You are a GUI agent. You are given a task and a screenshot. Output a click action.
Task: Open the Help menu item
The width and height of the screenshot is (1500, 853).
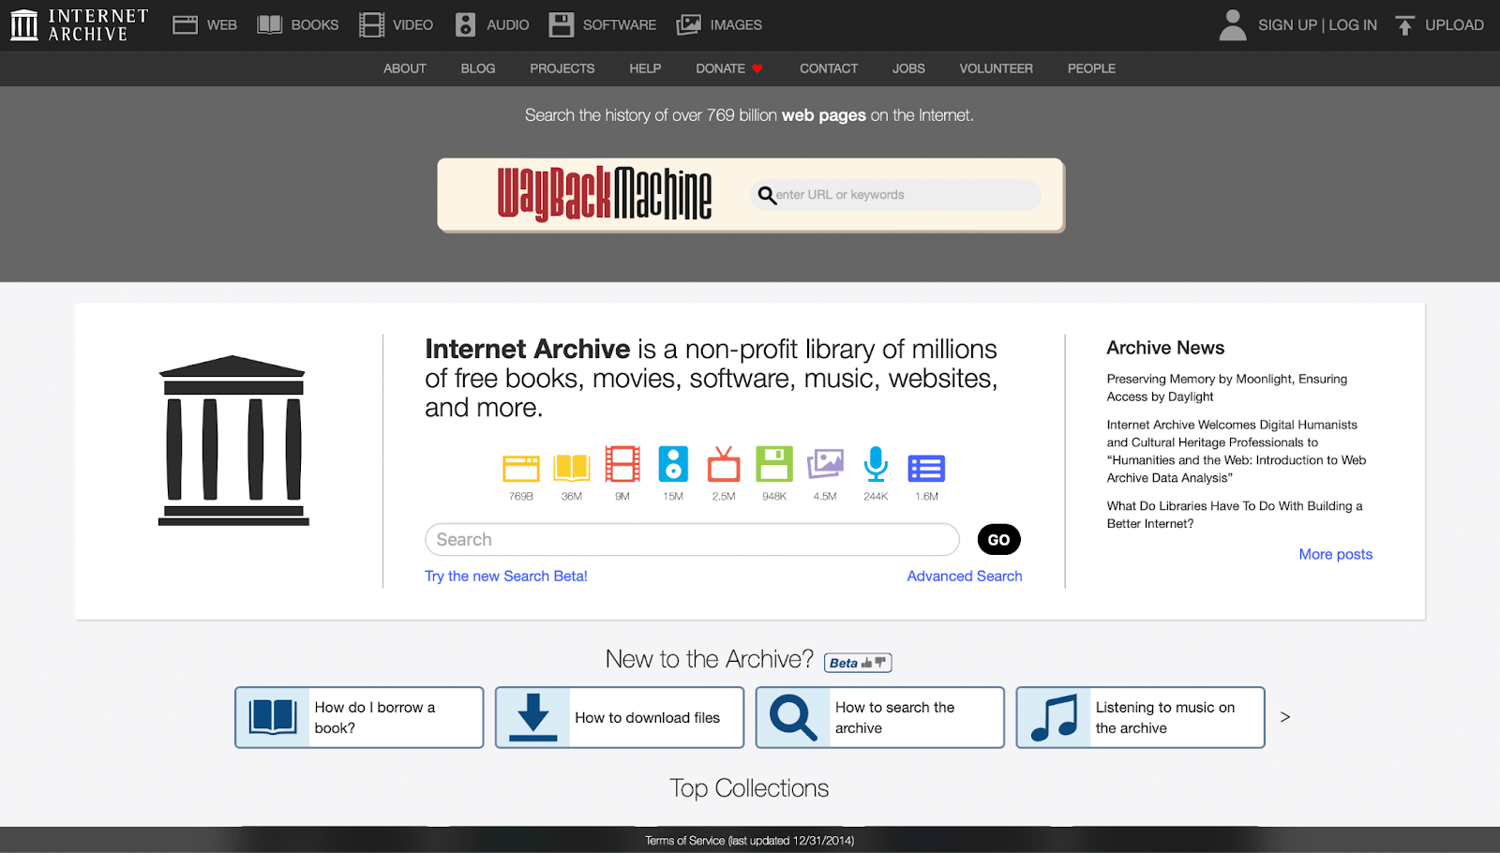click(645, 69)
